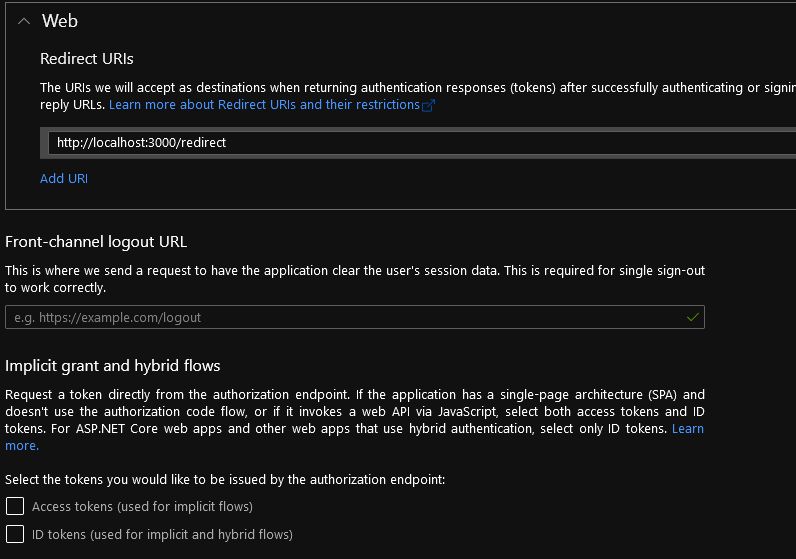Click the Access tokens (used for implicit flows) label
The width and height of the screenshot is (796, 559).
[142, 506]
